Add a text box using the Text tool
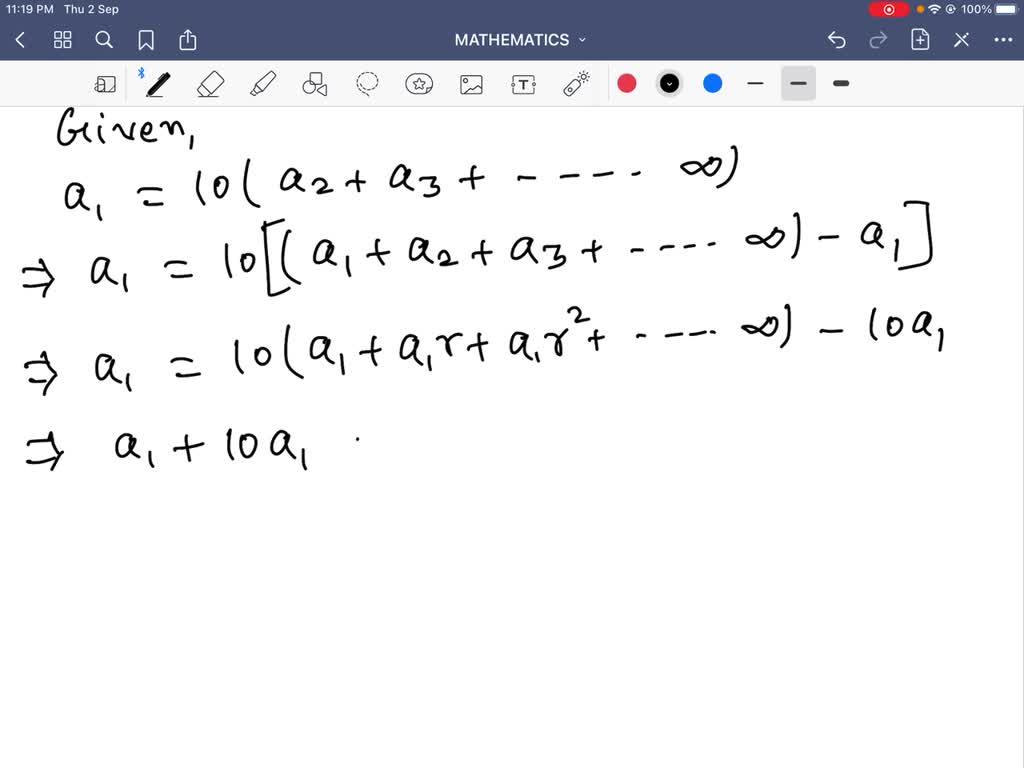The width and height of the screenshot is (1024, 768). (523, 83)
